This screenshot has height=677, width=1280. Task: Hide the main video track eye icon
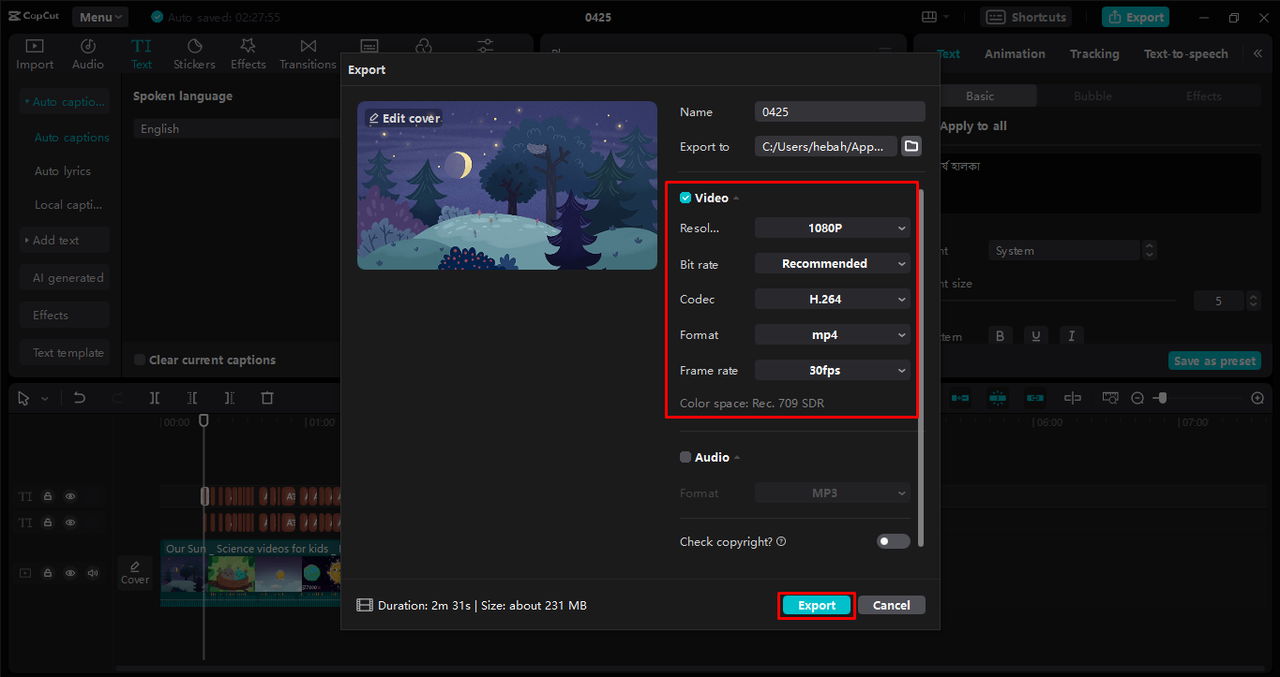tap(70, 573)
